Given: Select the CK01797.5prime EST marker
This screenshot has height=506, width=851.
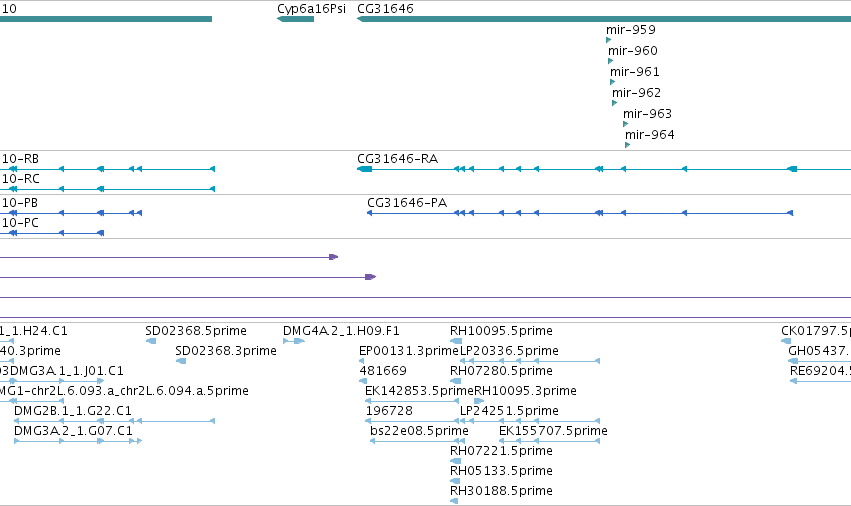Looking at the screenshot, I should (786, 341).
